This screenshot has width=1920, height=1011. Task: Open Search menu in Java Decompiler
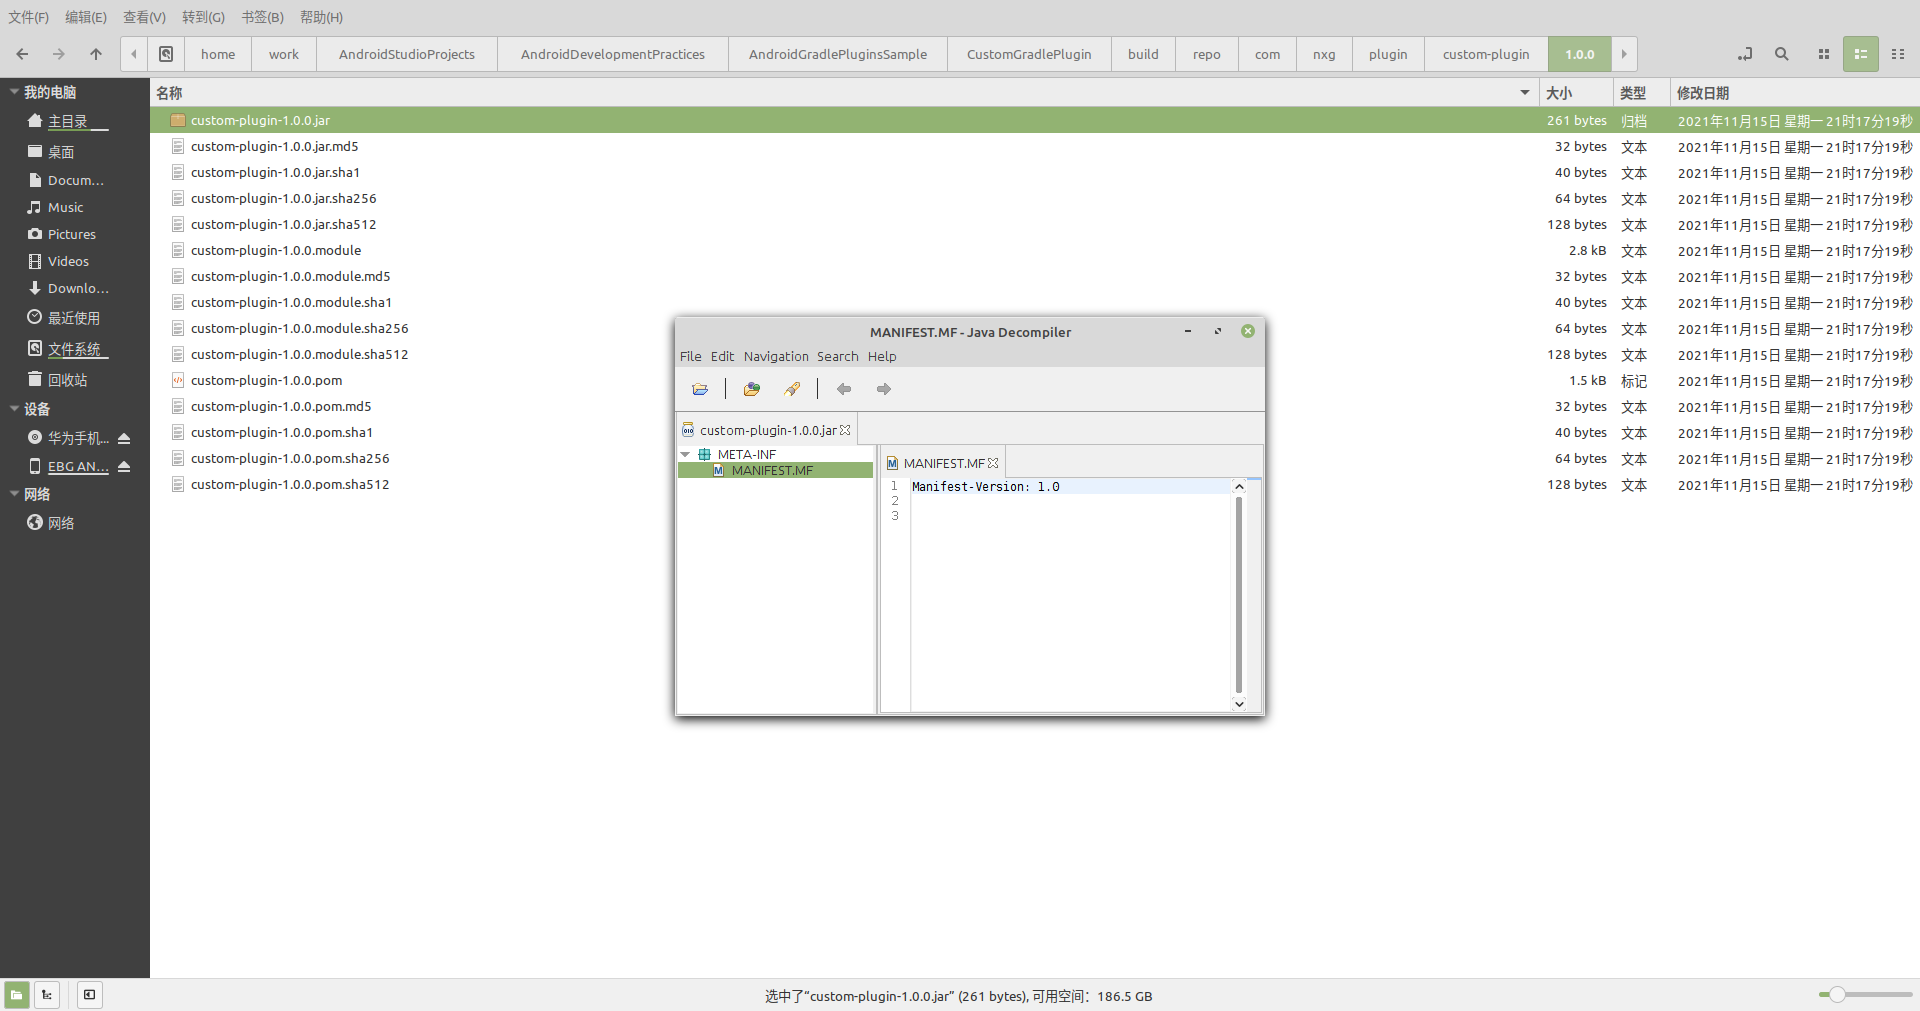pyautogui.click(x=837, y=356)
